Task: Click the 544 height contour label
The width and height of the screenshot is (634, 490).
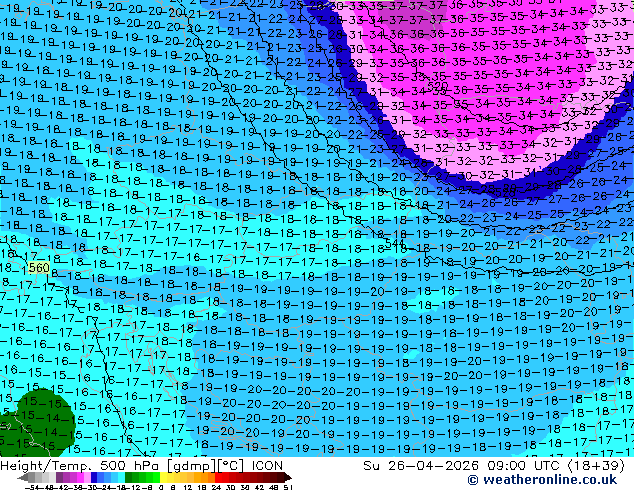Action: [395, 243]
